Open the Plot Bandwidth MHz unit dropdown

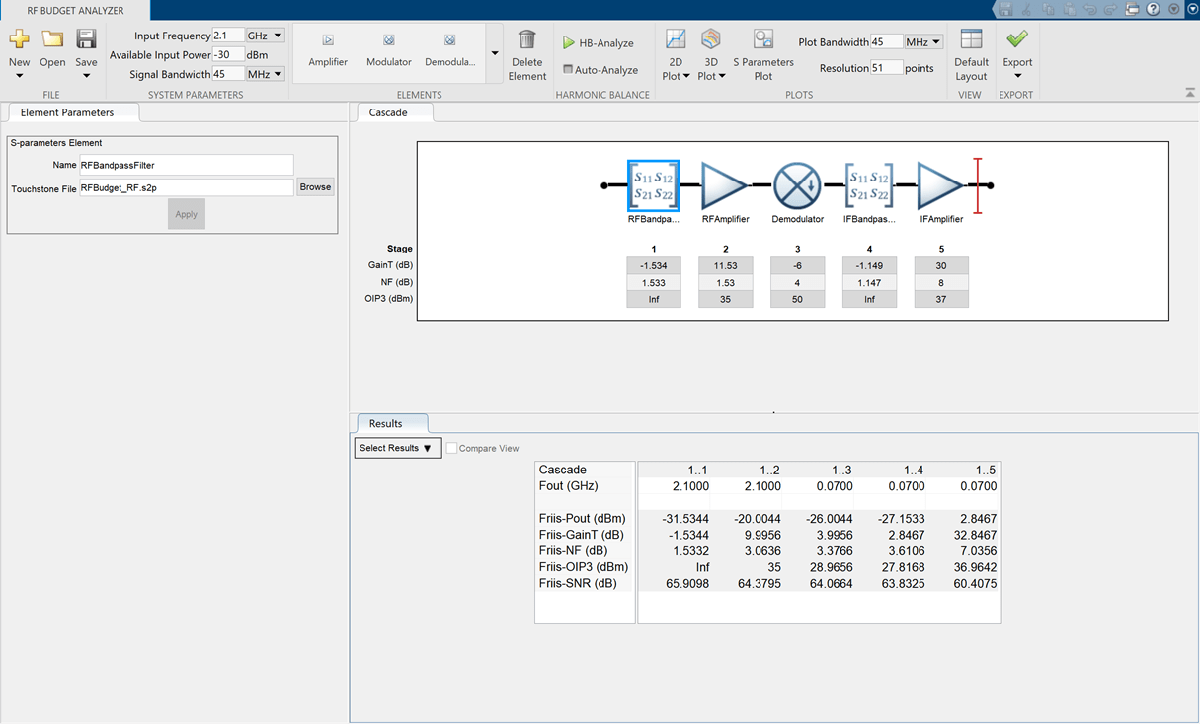coord(923,42)
